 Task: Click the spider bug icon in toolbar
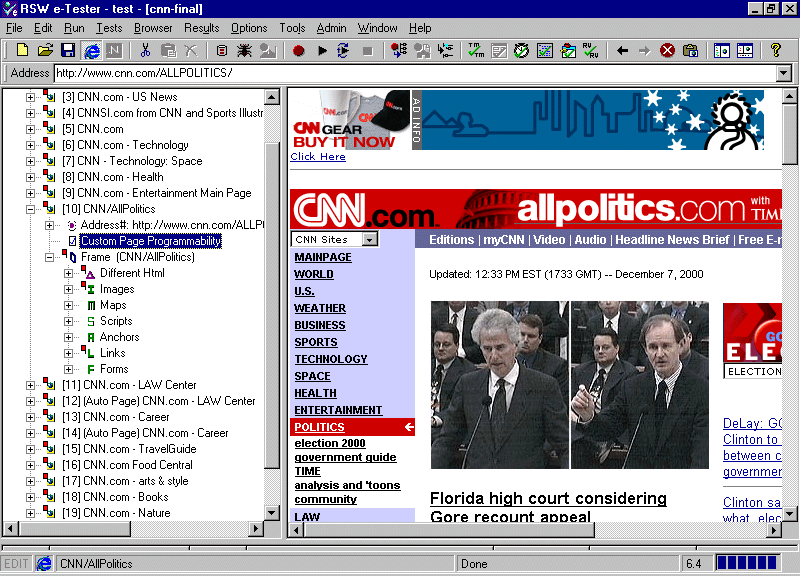point(245,50)
